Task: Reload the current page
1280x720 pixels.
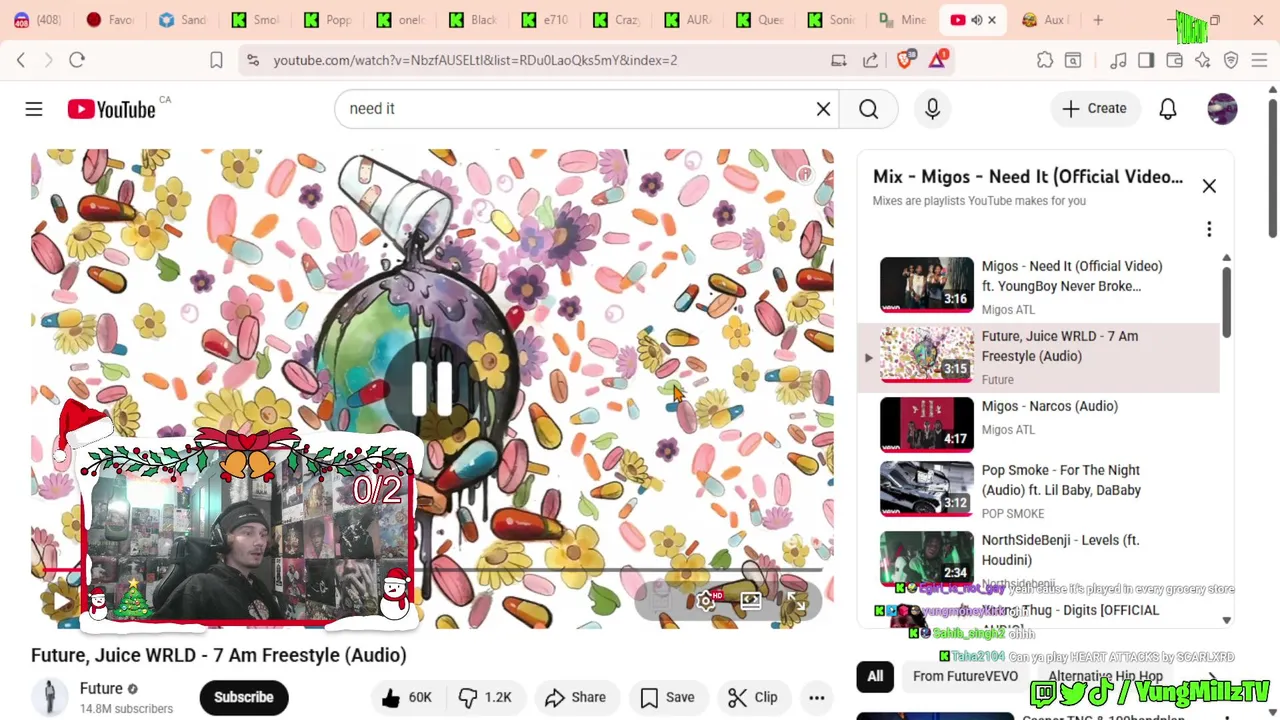Action: pos(77,60)
